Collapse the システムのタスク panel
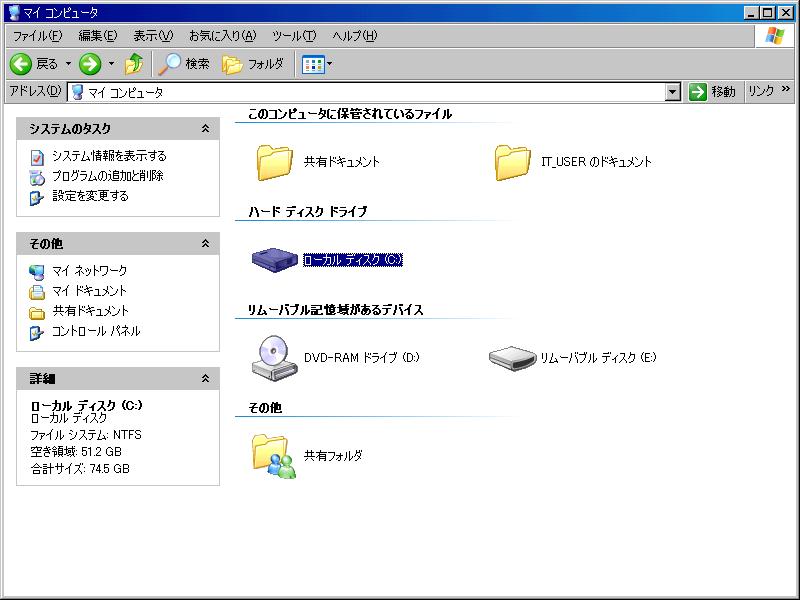The height and width of the screenshot is (600, 800). pyautogui.click(x=205, y=129)
